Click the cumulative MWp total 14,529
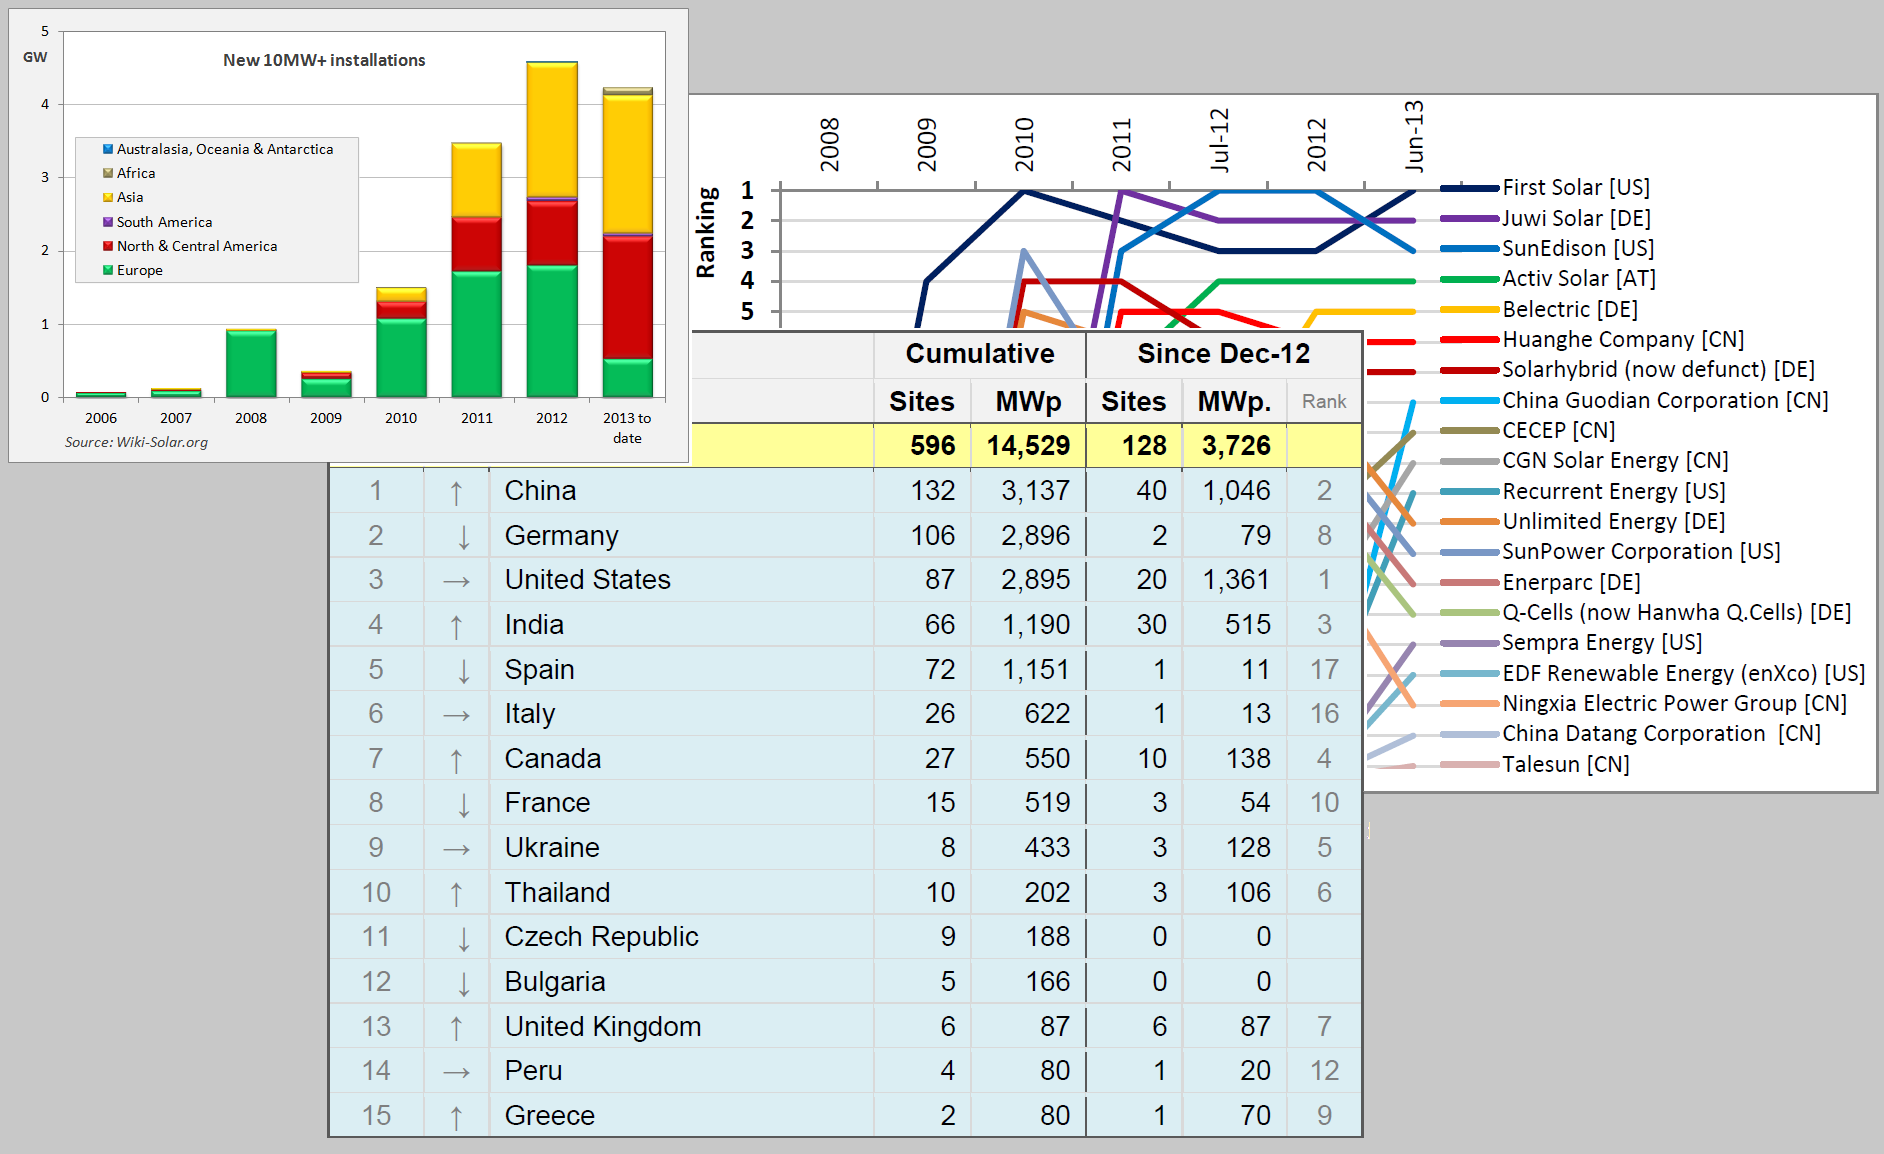This screenshot has width=1884, height=1154. [x=1028, y=446]
